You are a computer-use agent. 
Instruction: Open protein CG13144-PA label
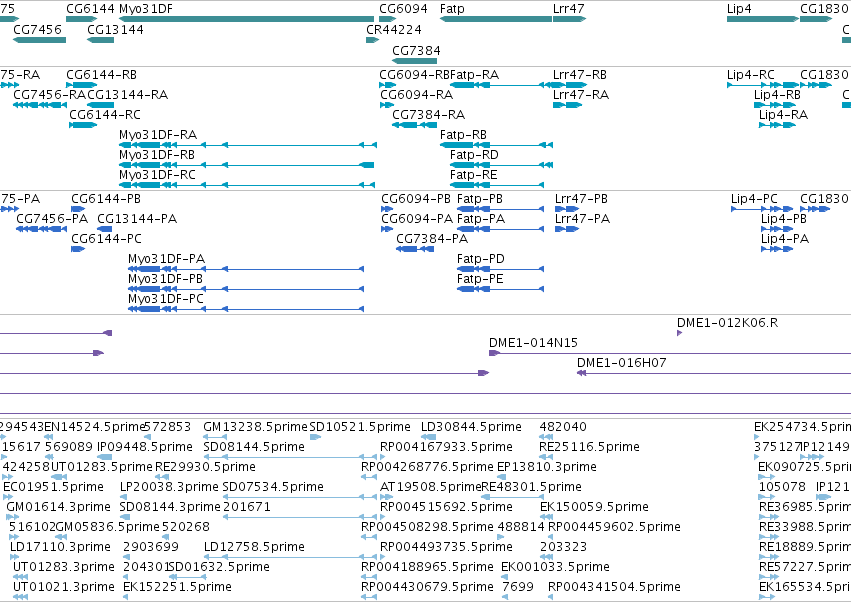[137, 219]
